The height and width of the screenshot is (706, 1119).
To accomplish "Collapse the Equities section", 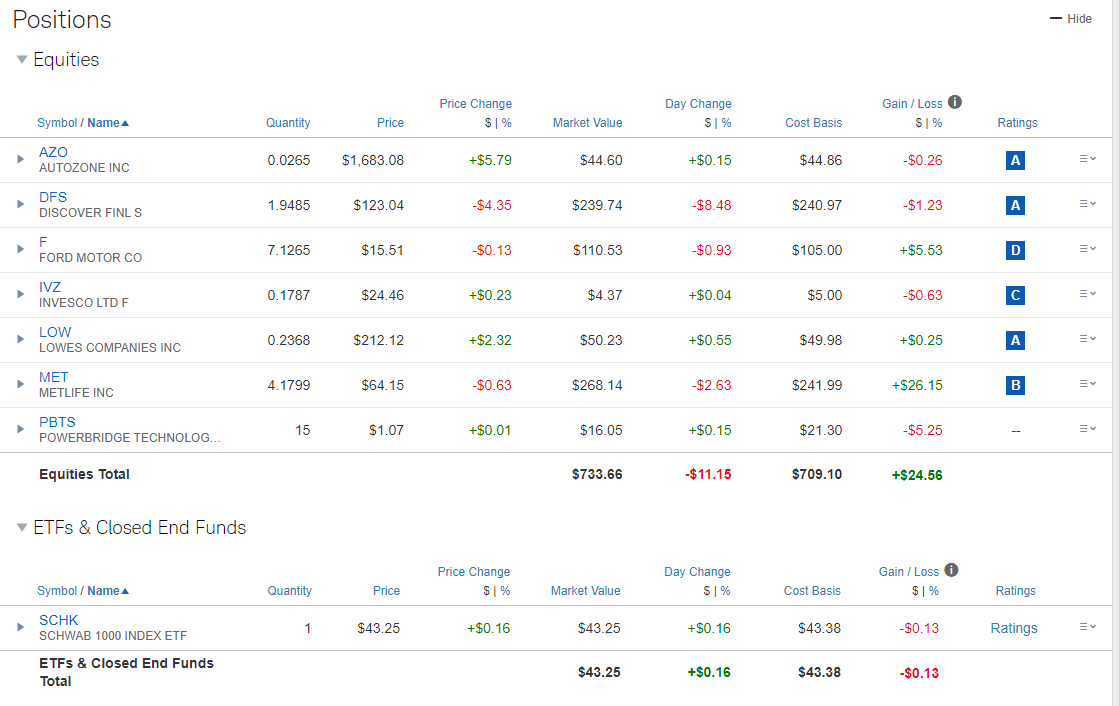I will pyautogui.click(x=22, y=59).
